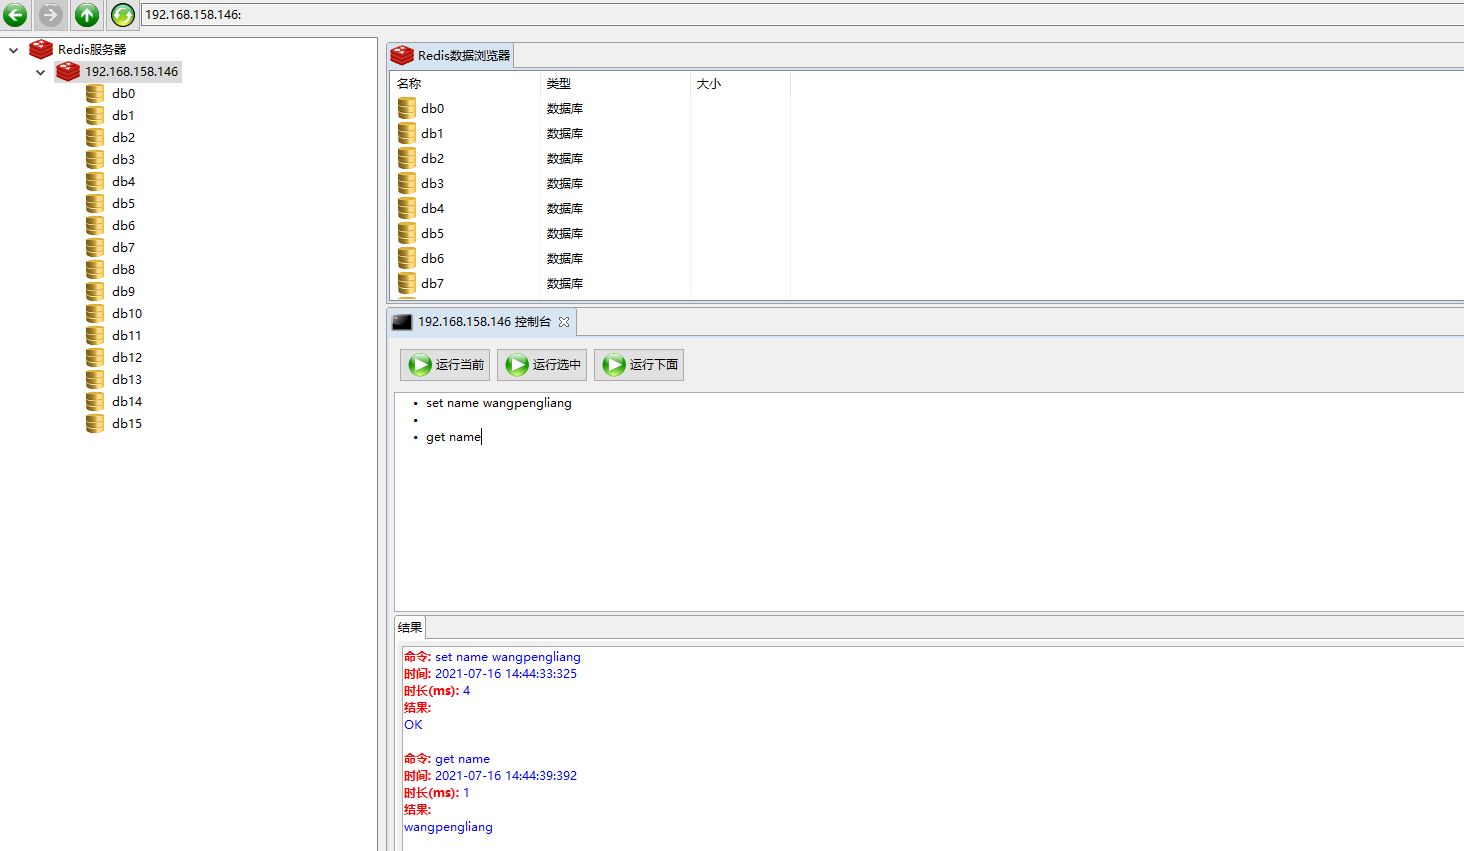
Task: Select db11 icon in the left tree
Action: tap(95, 336)
